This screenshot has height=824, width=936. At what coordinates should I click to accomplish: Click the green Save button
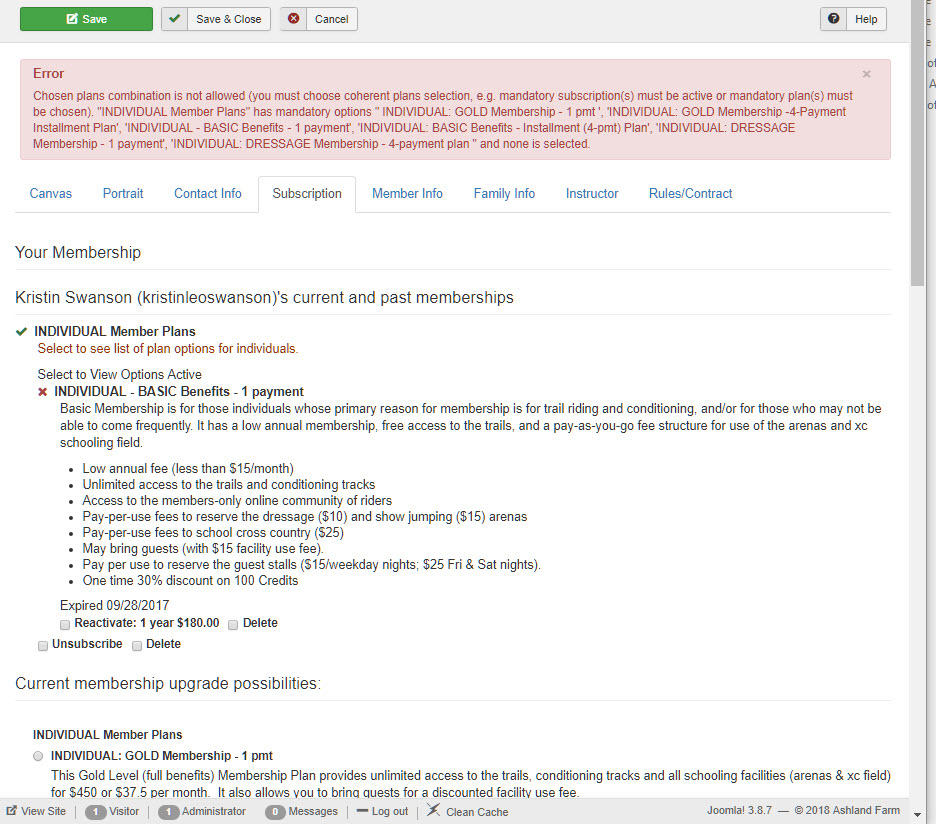(x=86, y=19)
